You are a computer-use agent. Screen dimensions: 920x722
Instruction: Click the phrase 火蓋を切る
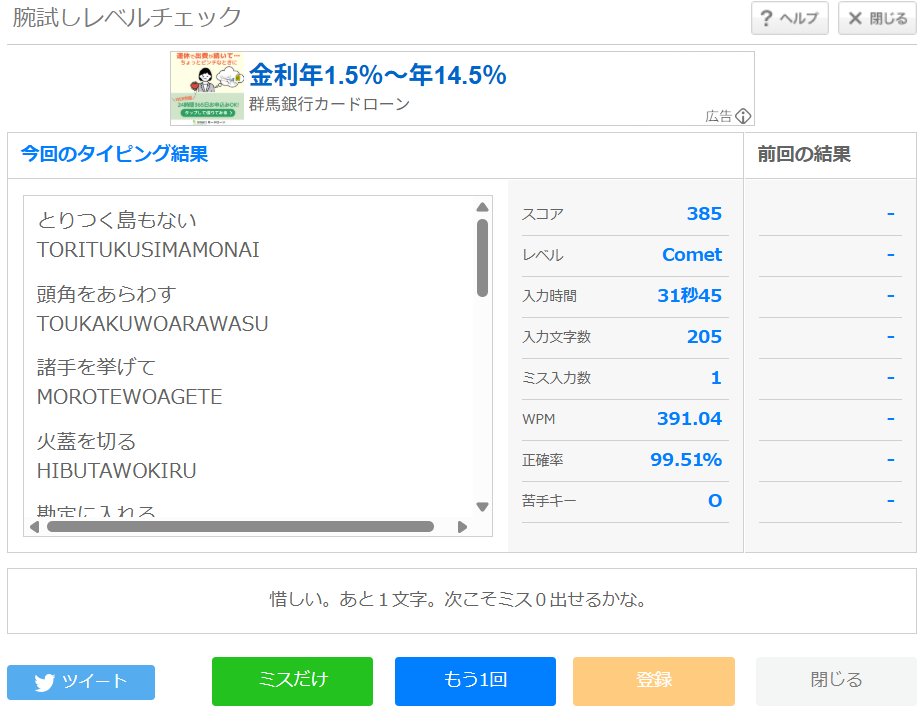click(x=86, y=441)
